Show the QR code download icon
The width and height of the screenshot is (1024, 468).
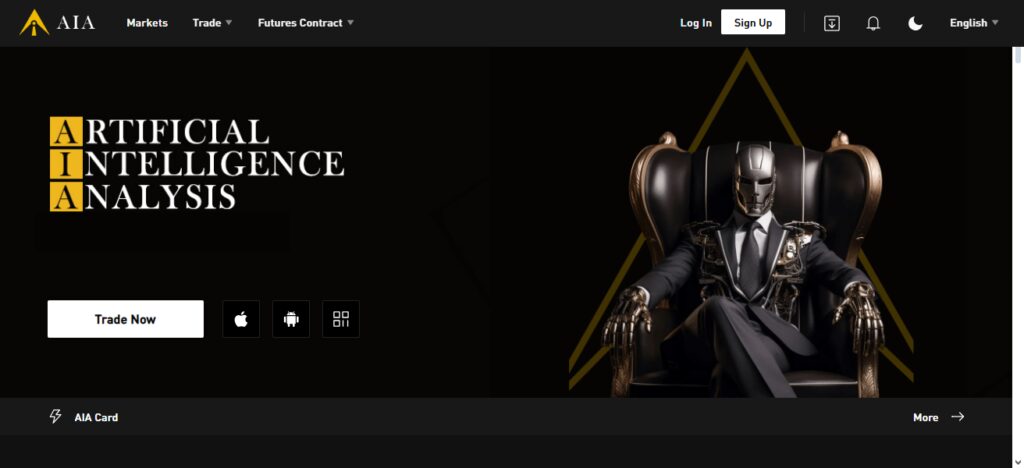341,319
